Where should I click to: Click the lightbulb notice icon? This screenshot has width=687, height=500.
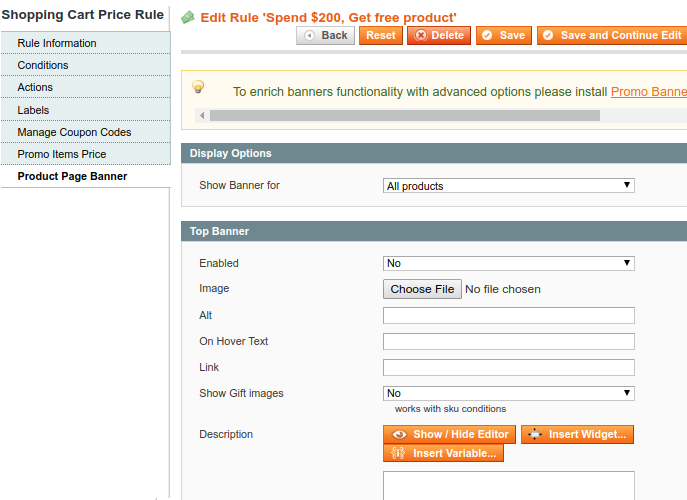tap(198, 87)
